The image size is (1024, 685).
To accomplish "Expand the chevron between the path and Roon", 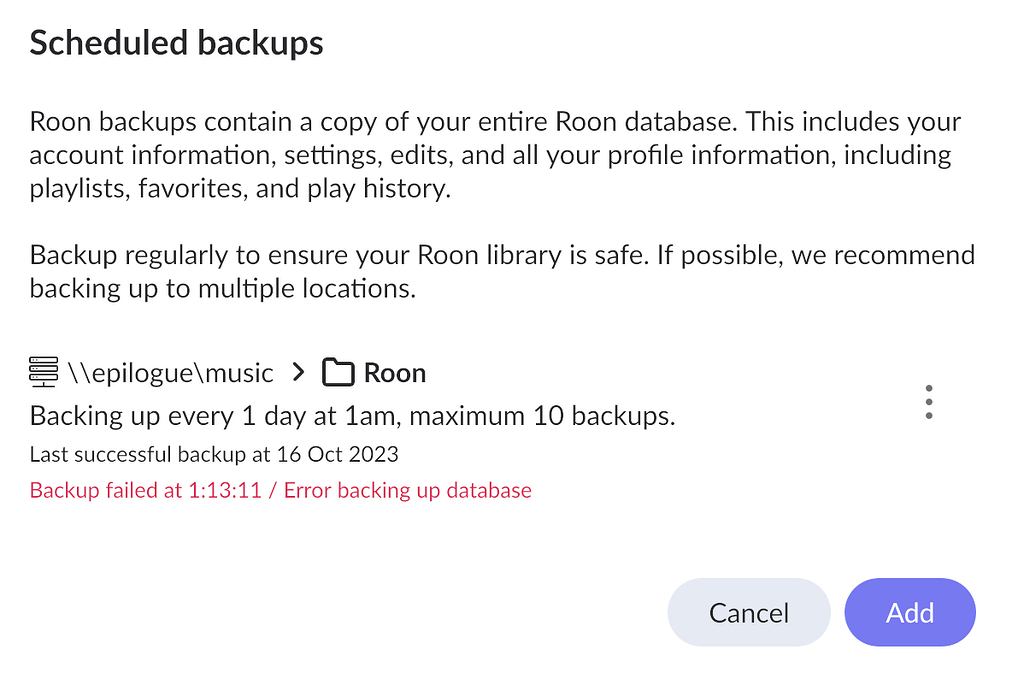I will 297,371.
